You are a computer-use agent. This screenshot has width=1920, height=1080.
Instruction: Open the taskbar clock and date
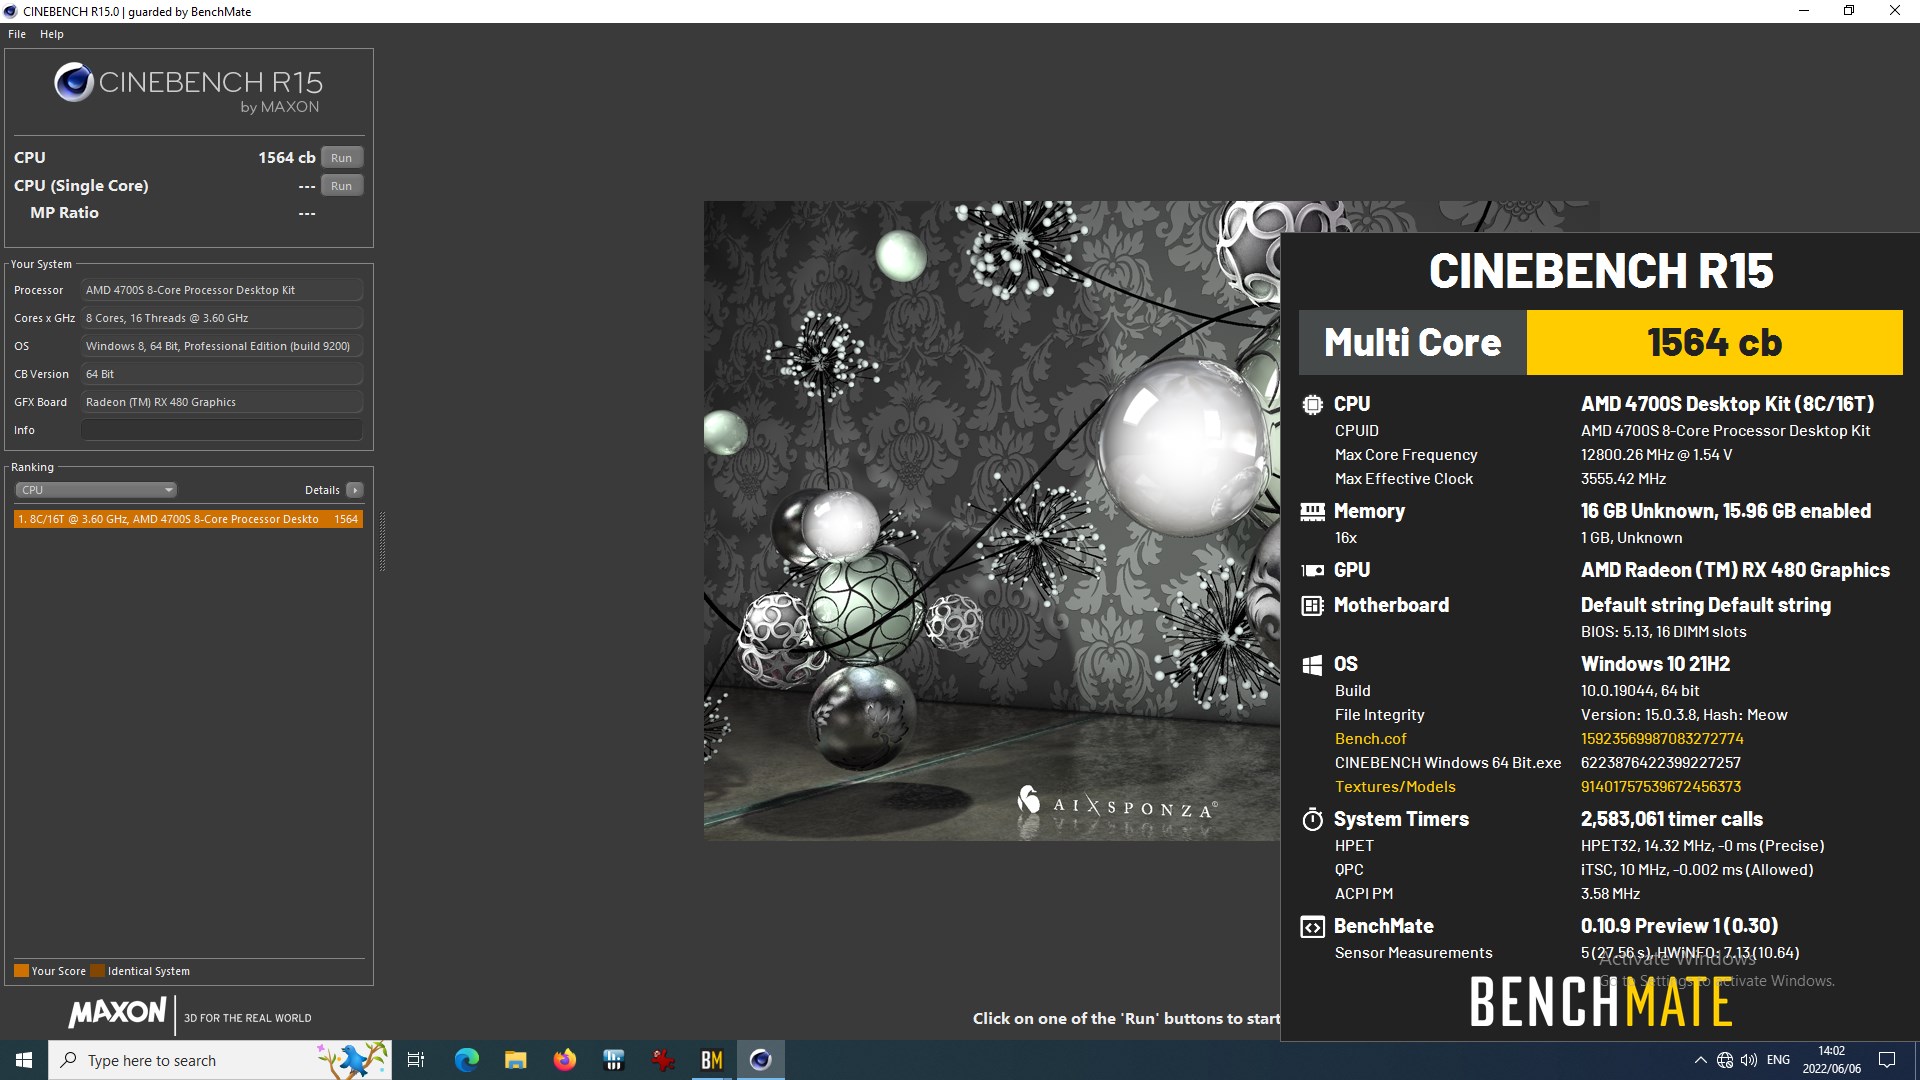click(1832, 1060)
